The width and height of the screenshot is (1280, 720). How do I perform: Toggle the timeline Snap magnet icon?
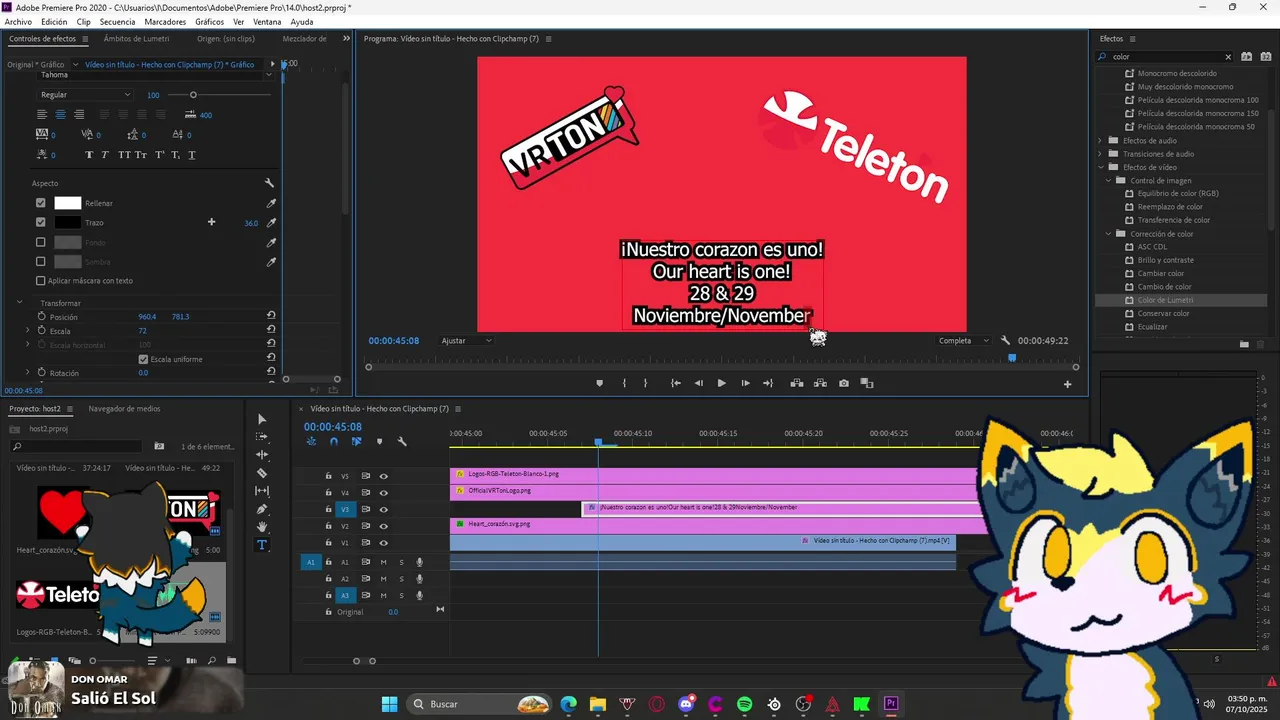point(334,441)
